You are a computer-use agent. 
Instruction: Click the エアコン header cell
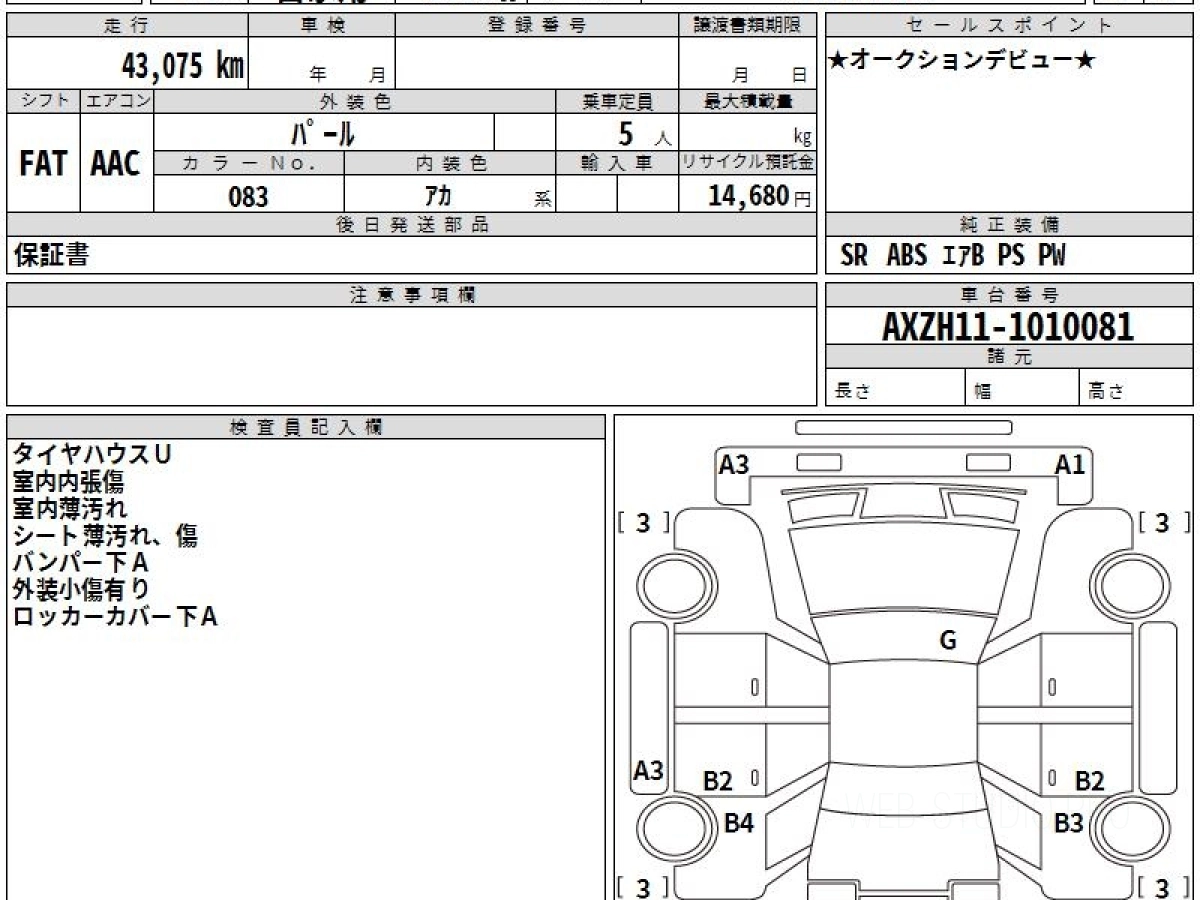click(117, 101)
